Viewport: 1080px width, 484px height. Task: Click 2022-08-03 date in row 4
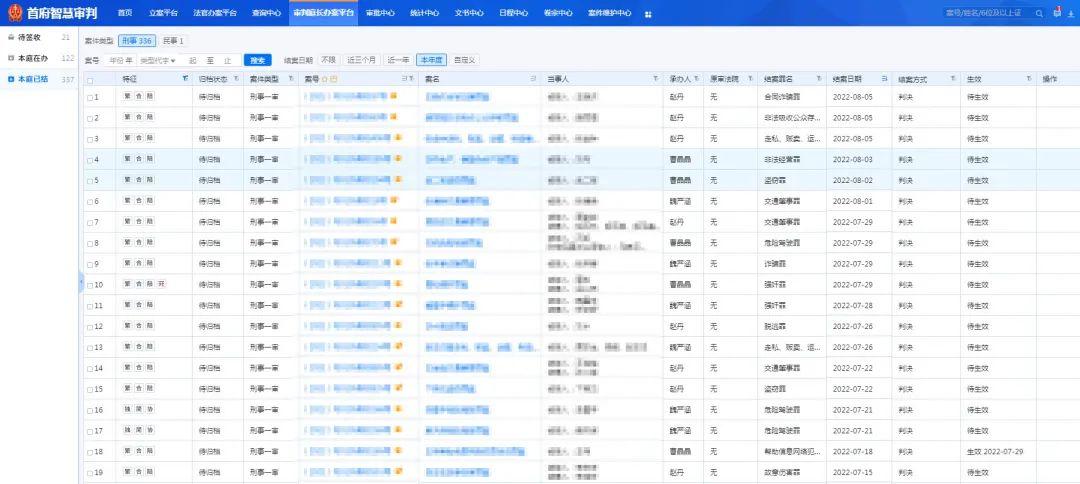click(x=852, y=160)
